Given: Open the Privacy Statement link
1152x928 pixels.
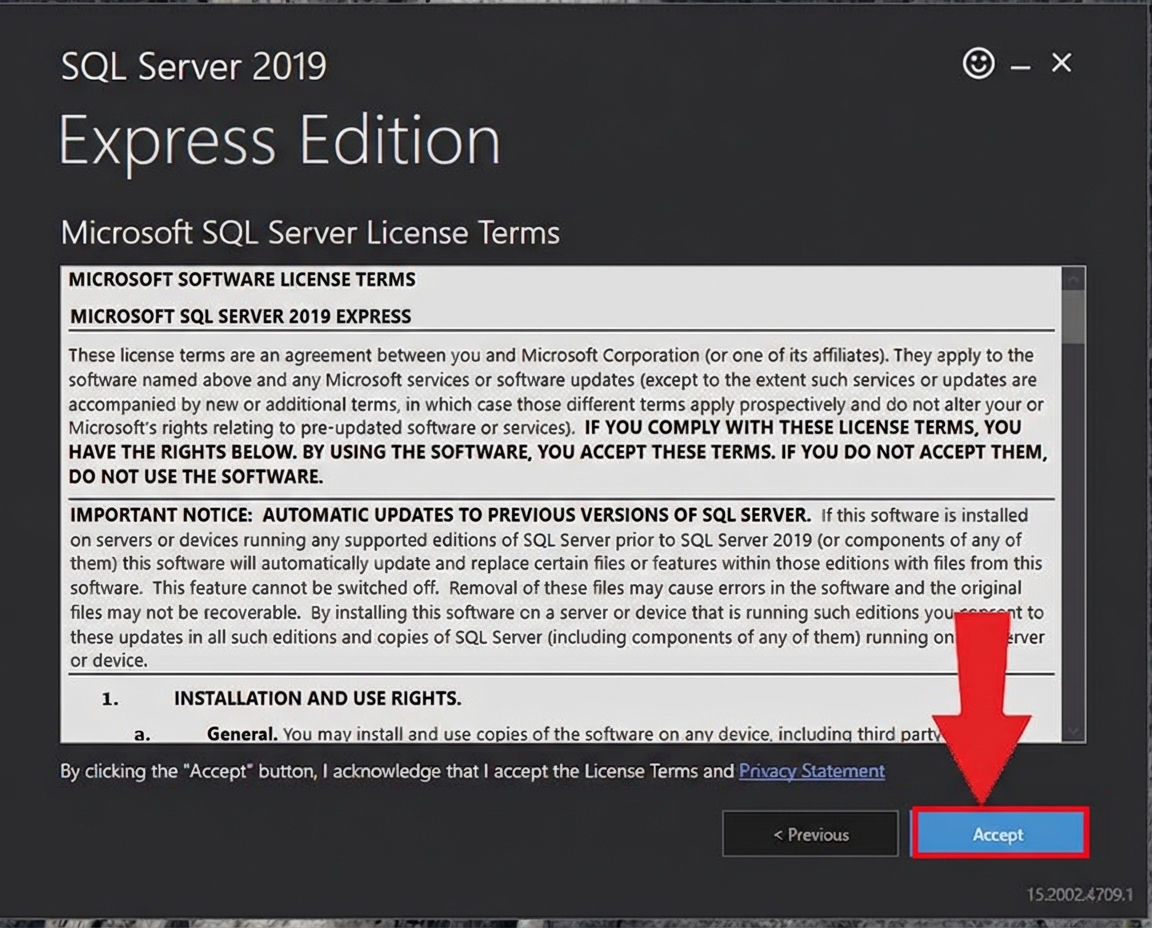Looking at the screenshot, I should tap(811, 771).
